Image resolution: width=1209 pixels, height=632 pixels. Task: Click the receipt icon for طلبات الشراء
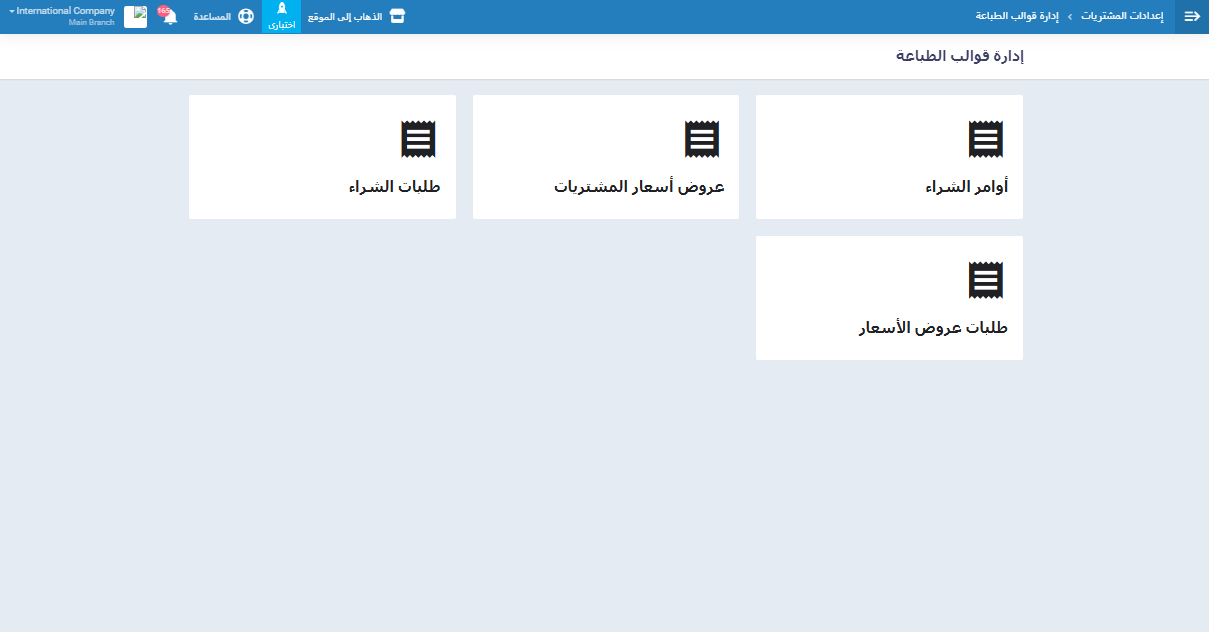click(418, 139)
